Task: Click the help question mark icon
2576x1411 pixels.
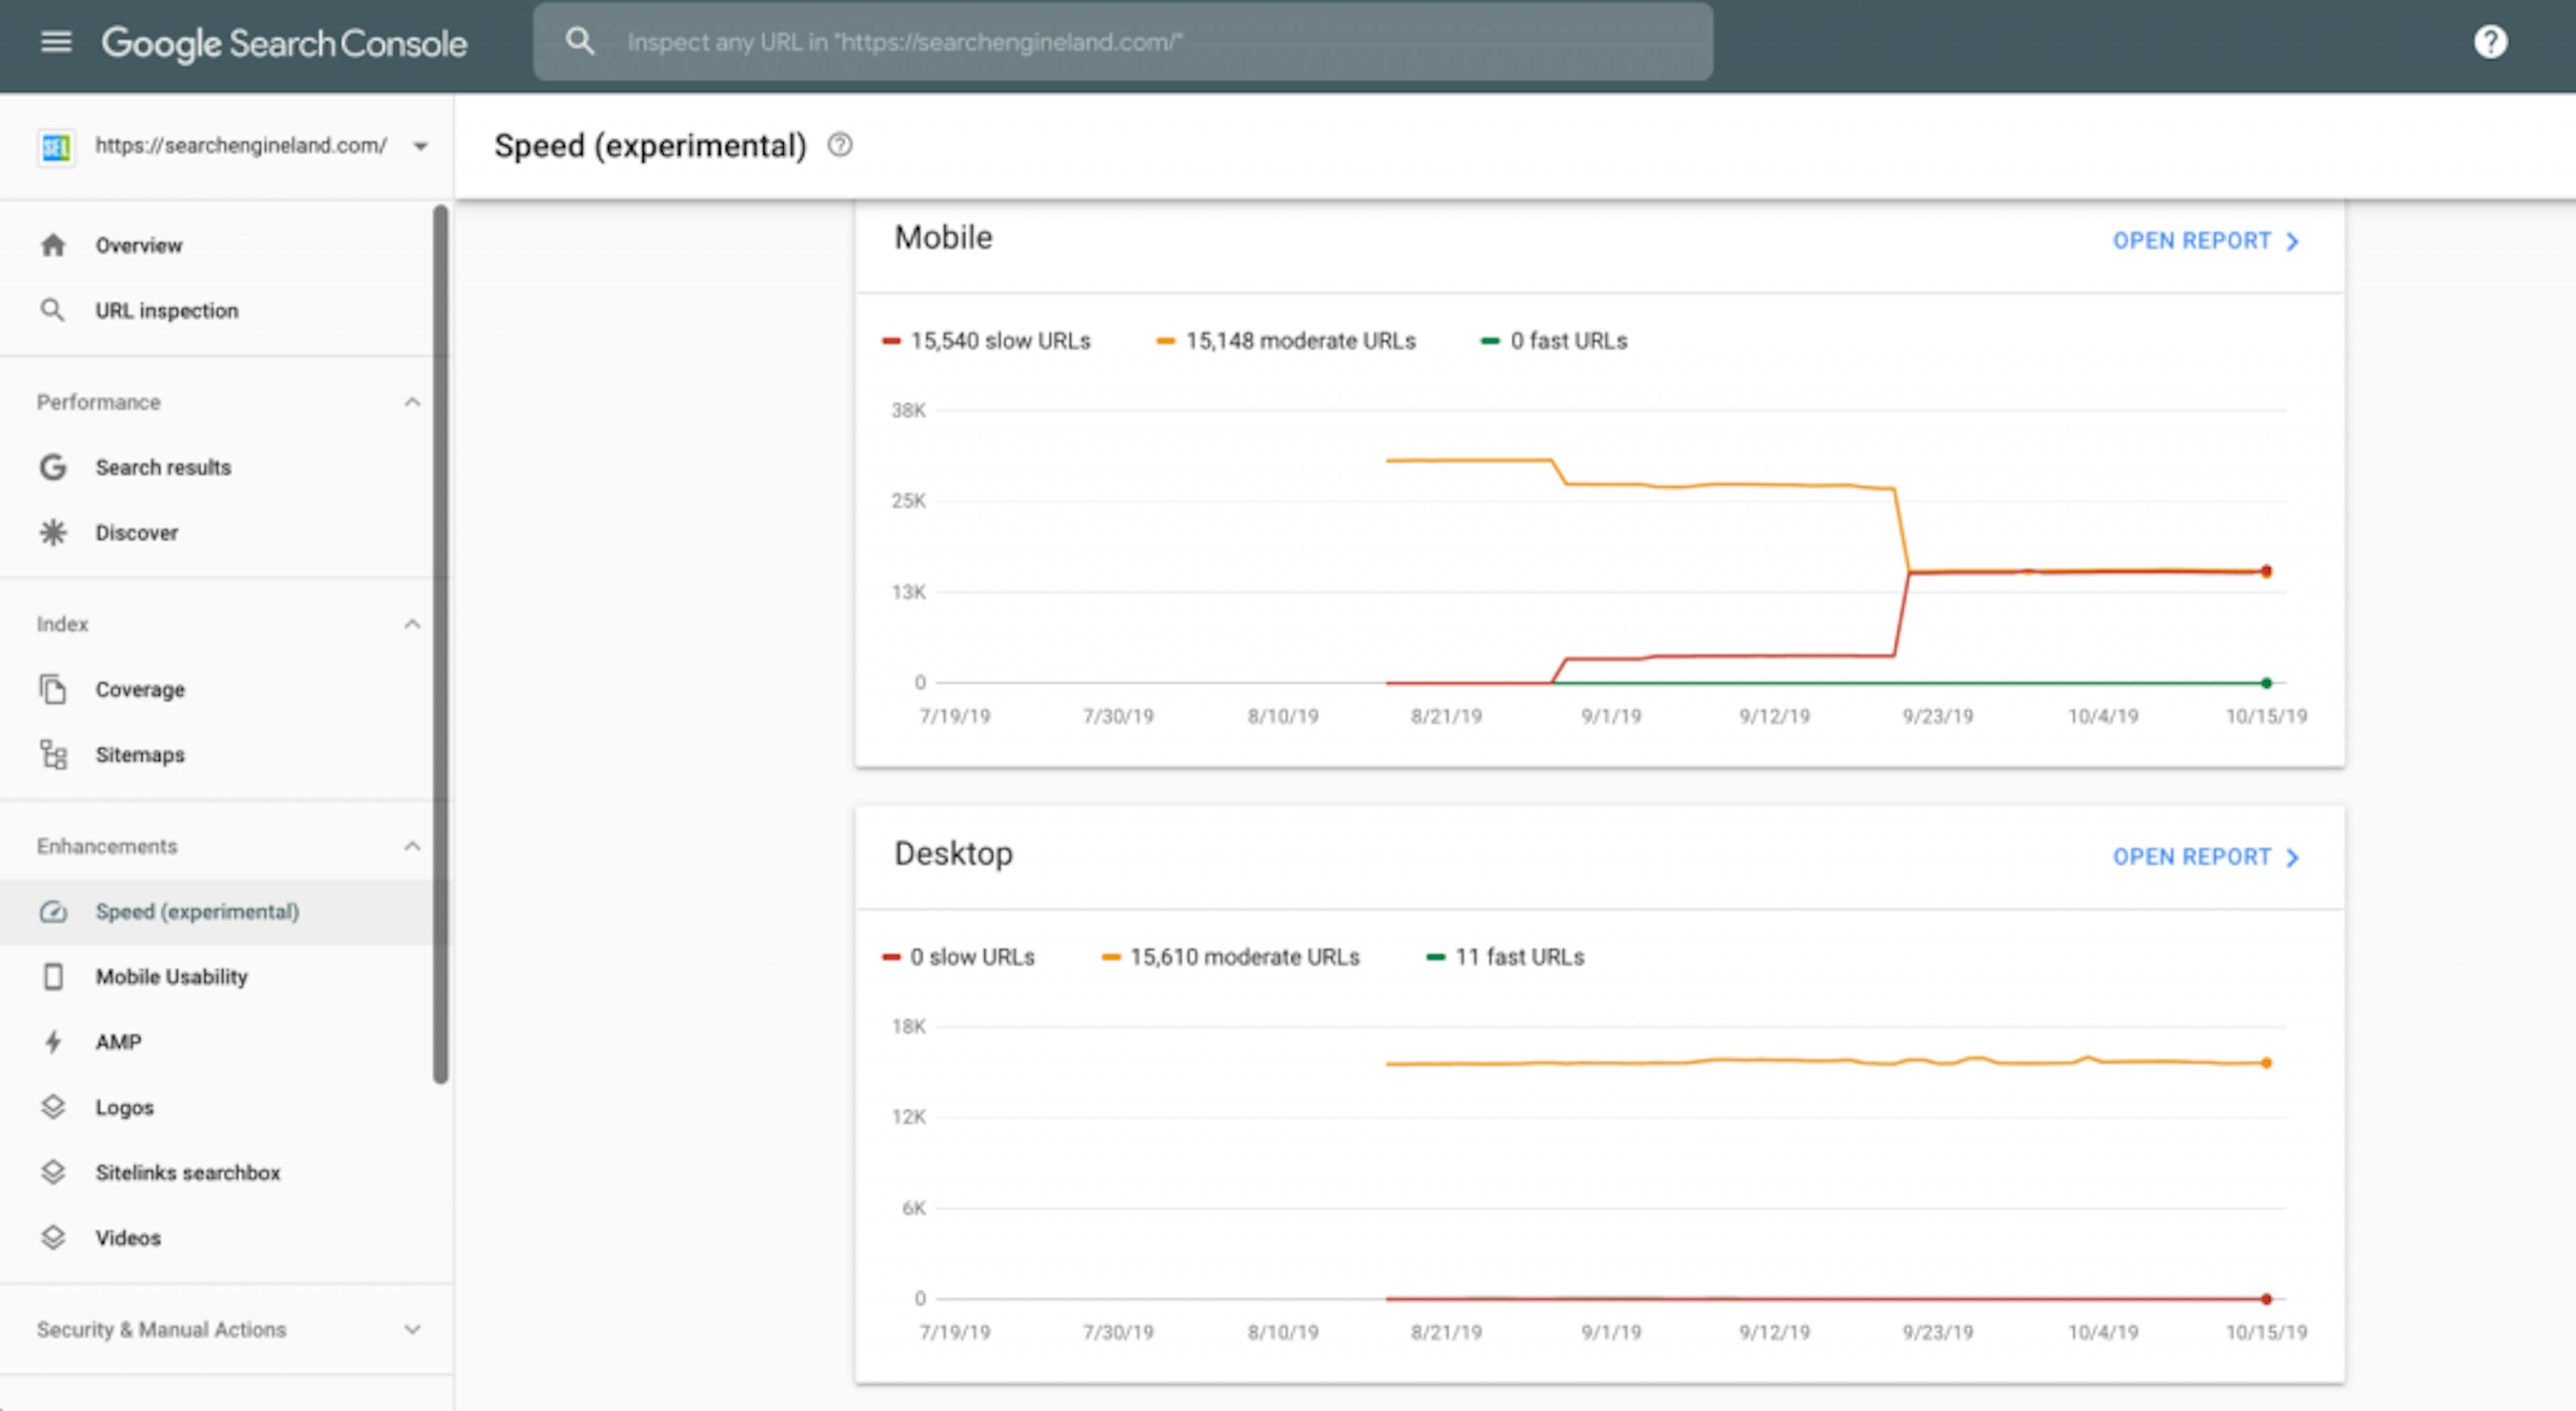Action: (2490, 41)
